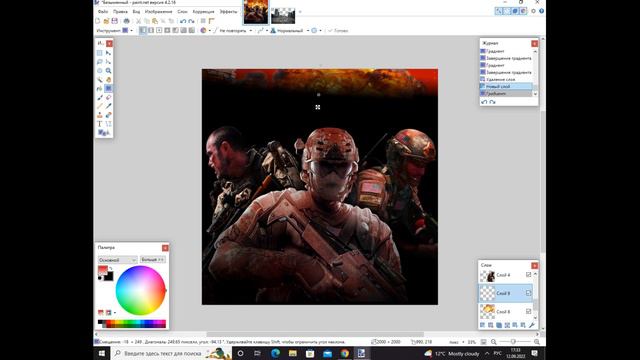Select the highlighted Gradient tool

[x=109, y=88]
